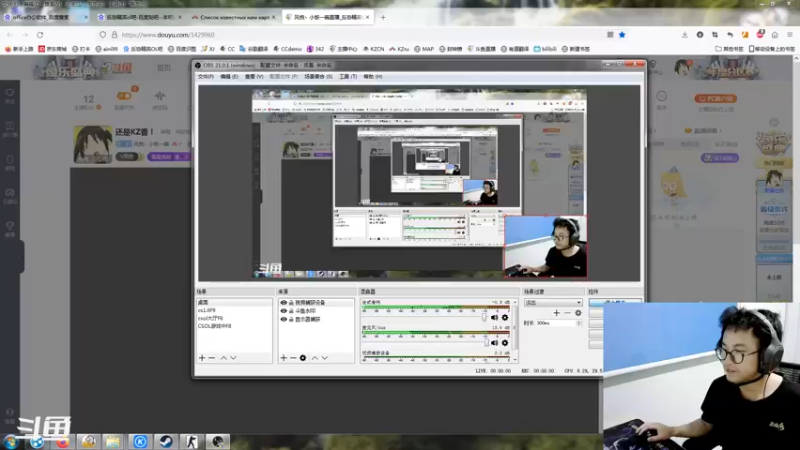Remove the scene transition with the minus icon
Viewport: 800px width, 450px height.
(x=567, y=313)
